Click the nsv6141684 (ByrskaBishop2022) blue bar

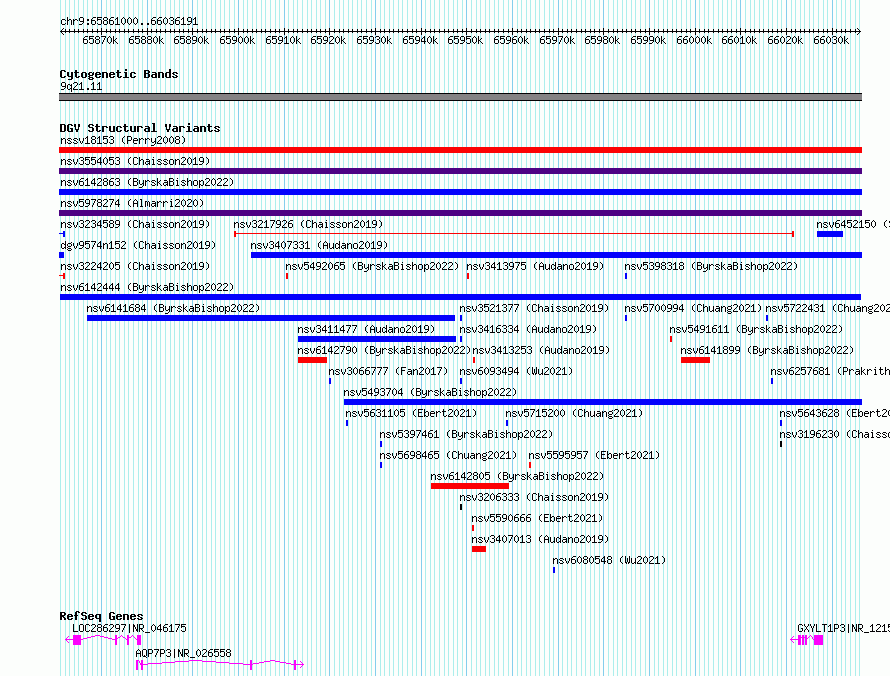[271, 318]
